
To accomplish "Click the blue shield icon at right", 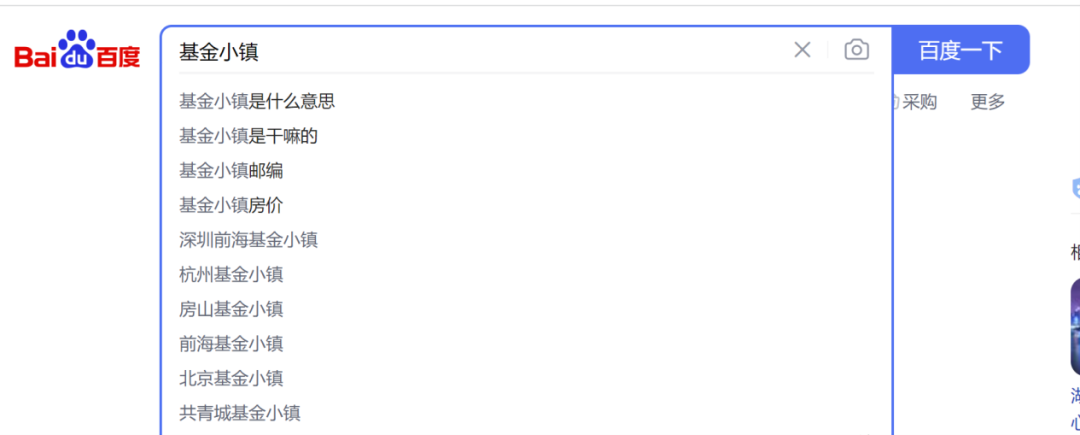I will point(1075,188).
